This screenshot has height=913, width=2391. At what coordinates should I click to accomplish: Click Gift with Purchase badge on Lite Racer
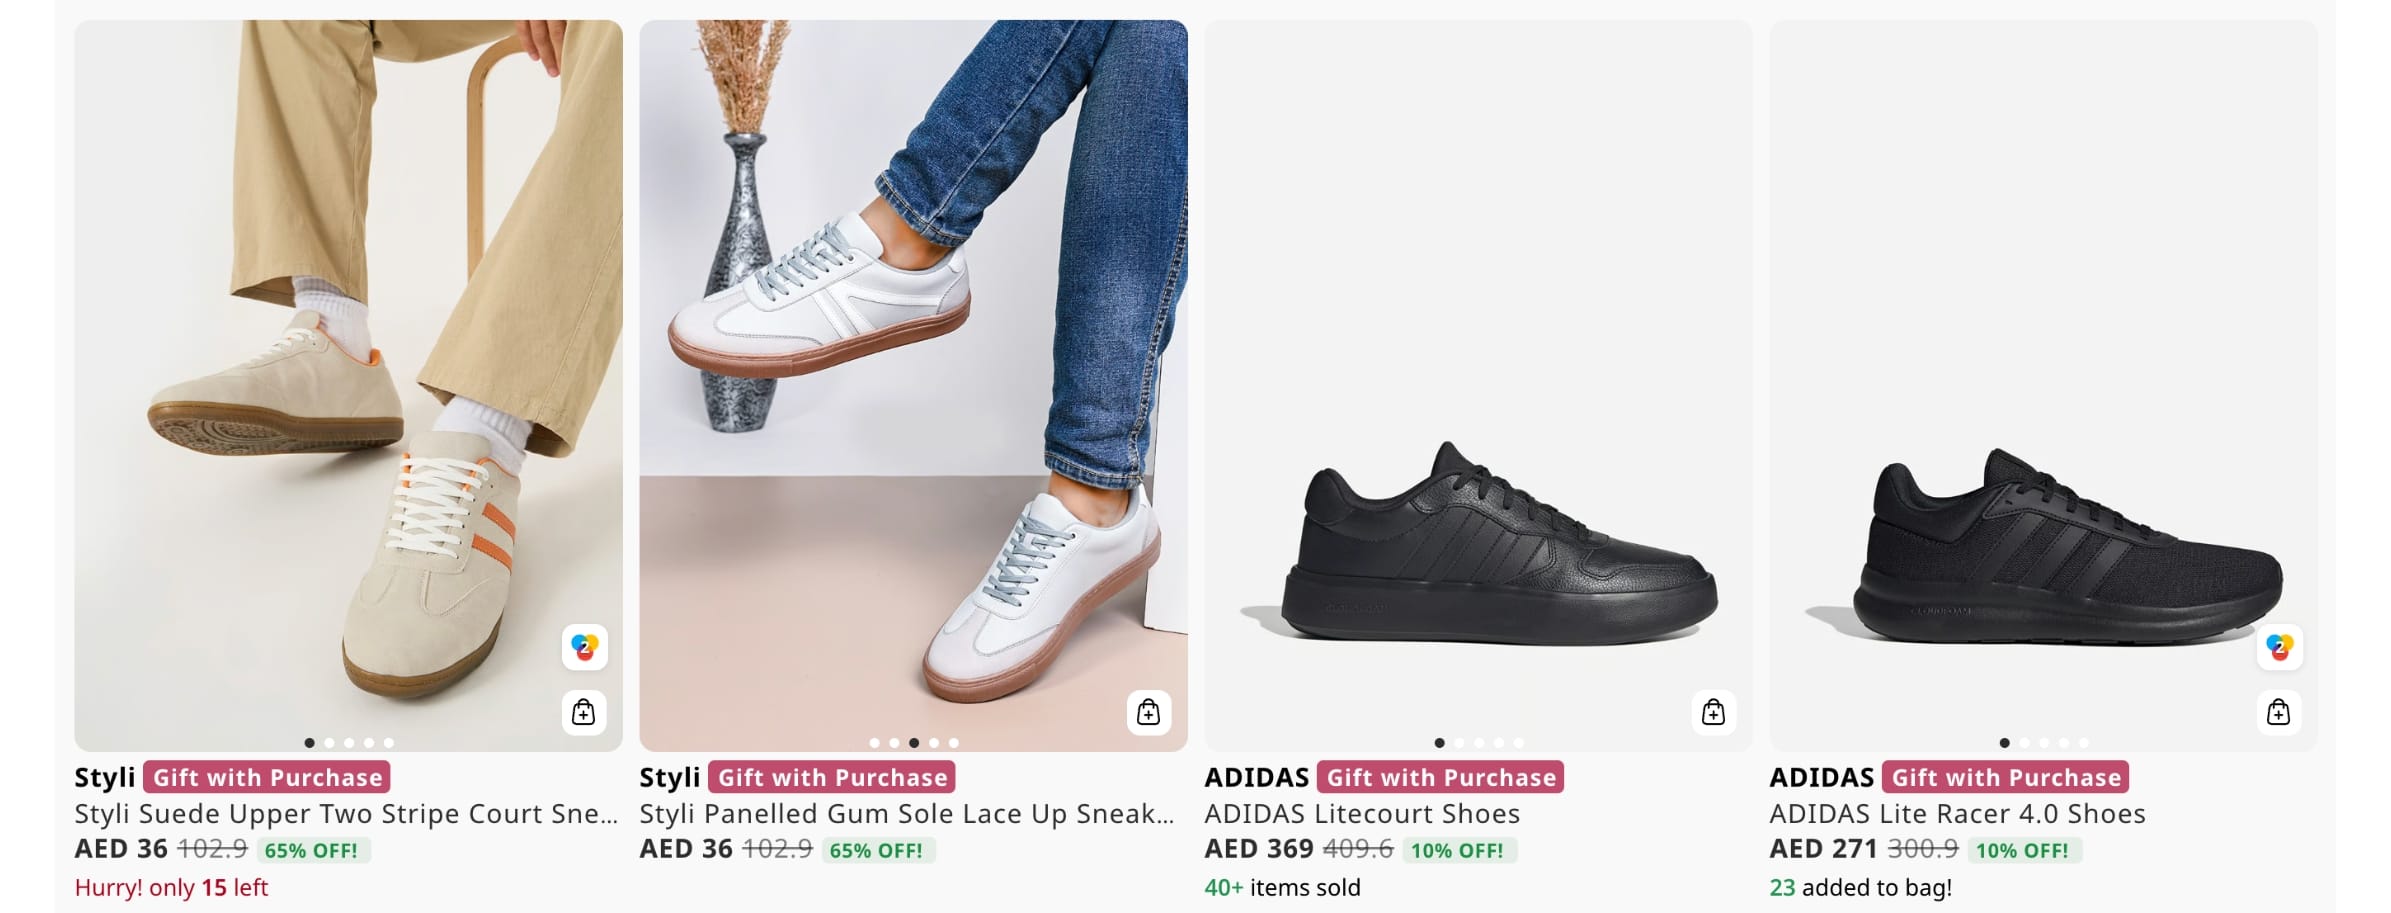coord(2005,777)
